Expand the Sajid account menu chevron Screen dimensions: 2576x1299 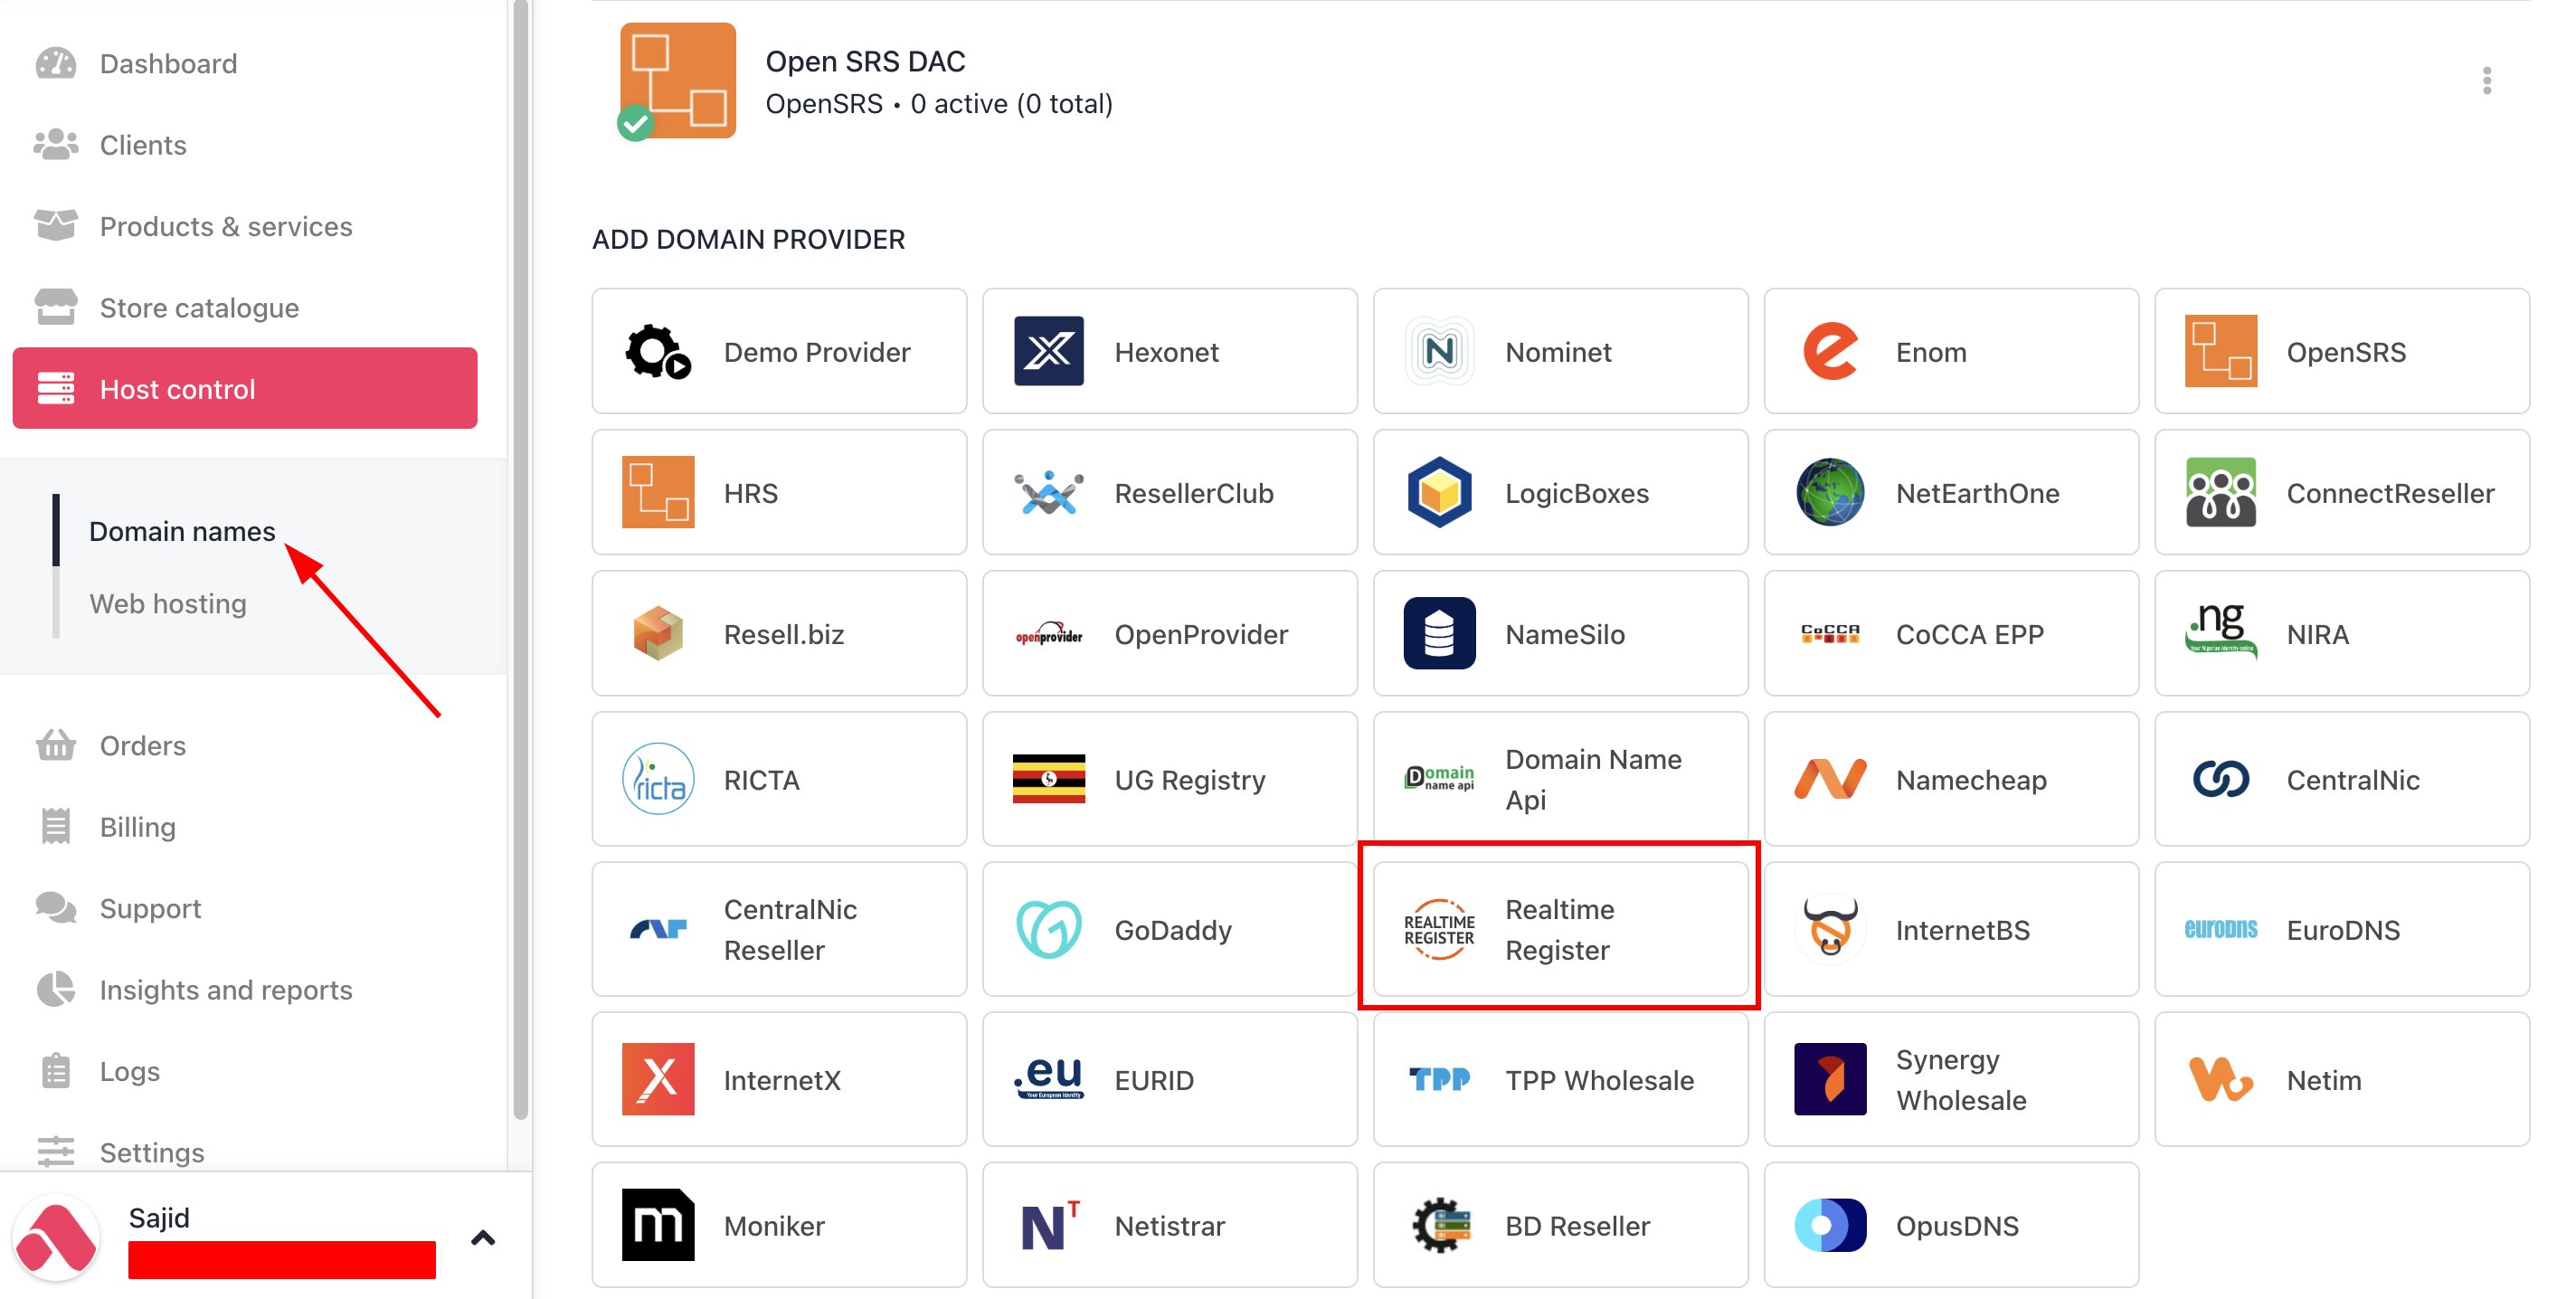coord(483,1238)
